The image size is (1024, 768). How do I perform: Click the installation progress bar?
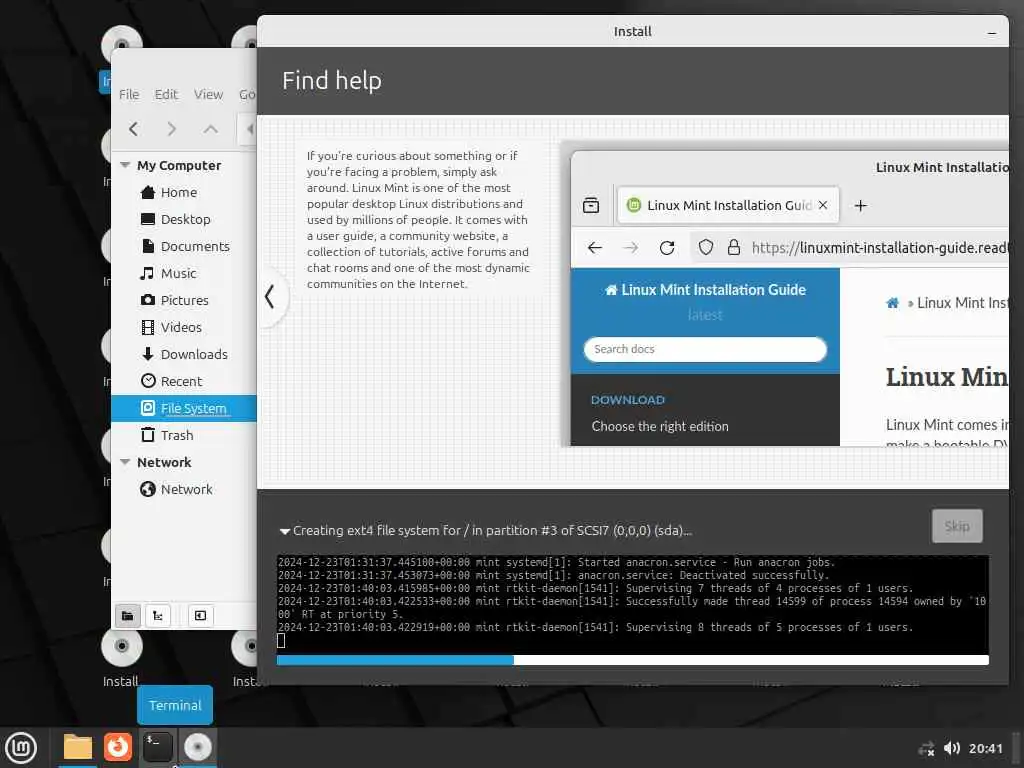pos(632,660)
